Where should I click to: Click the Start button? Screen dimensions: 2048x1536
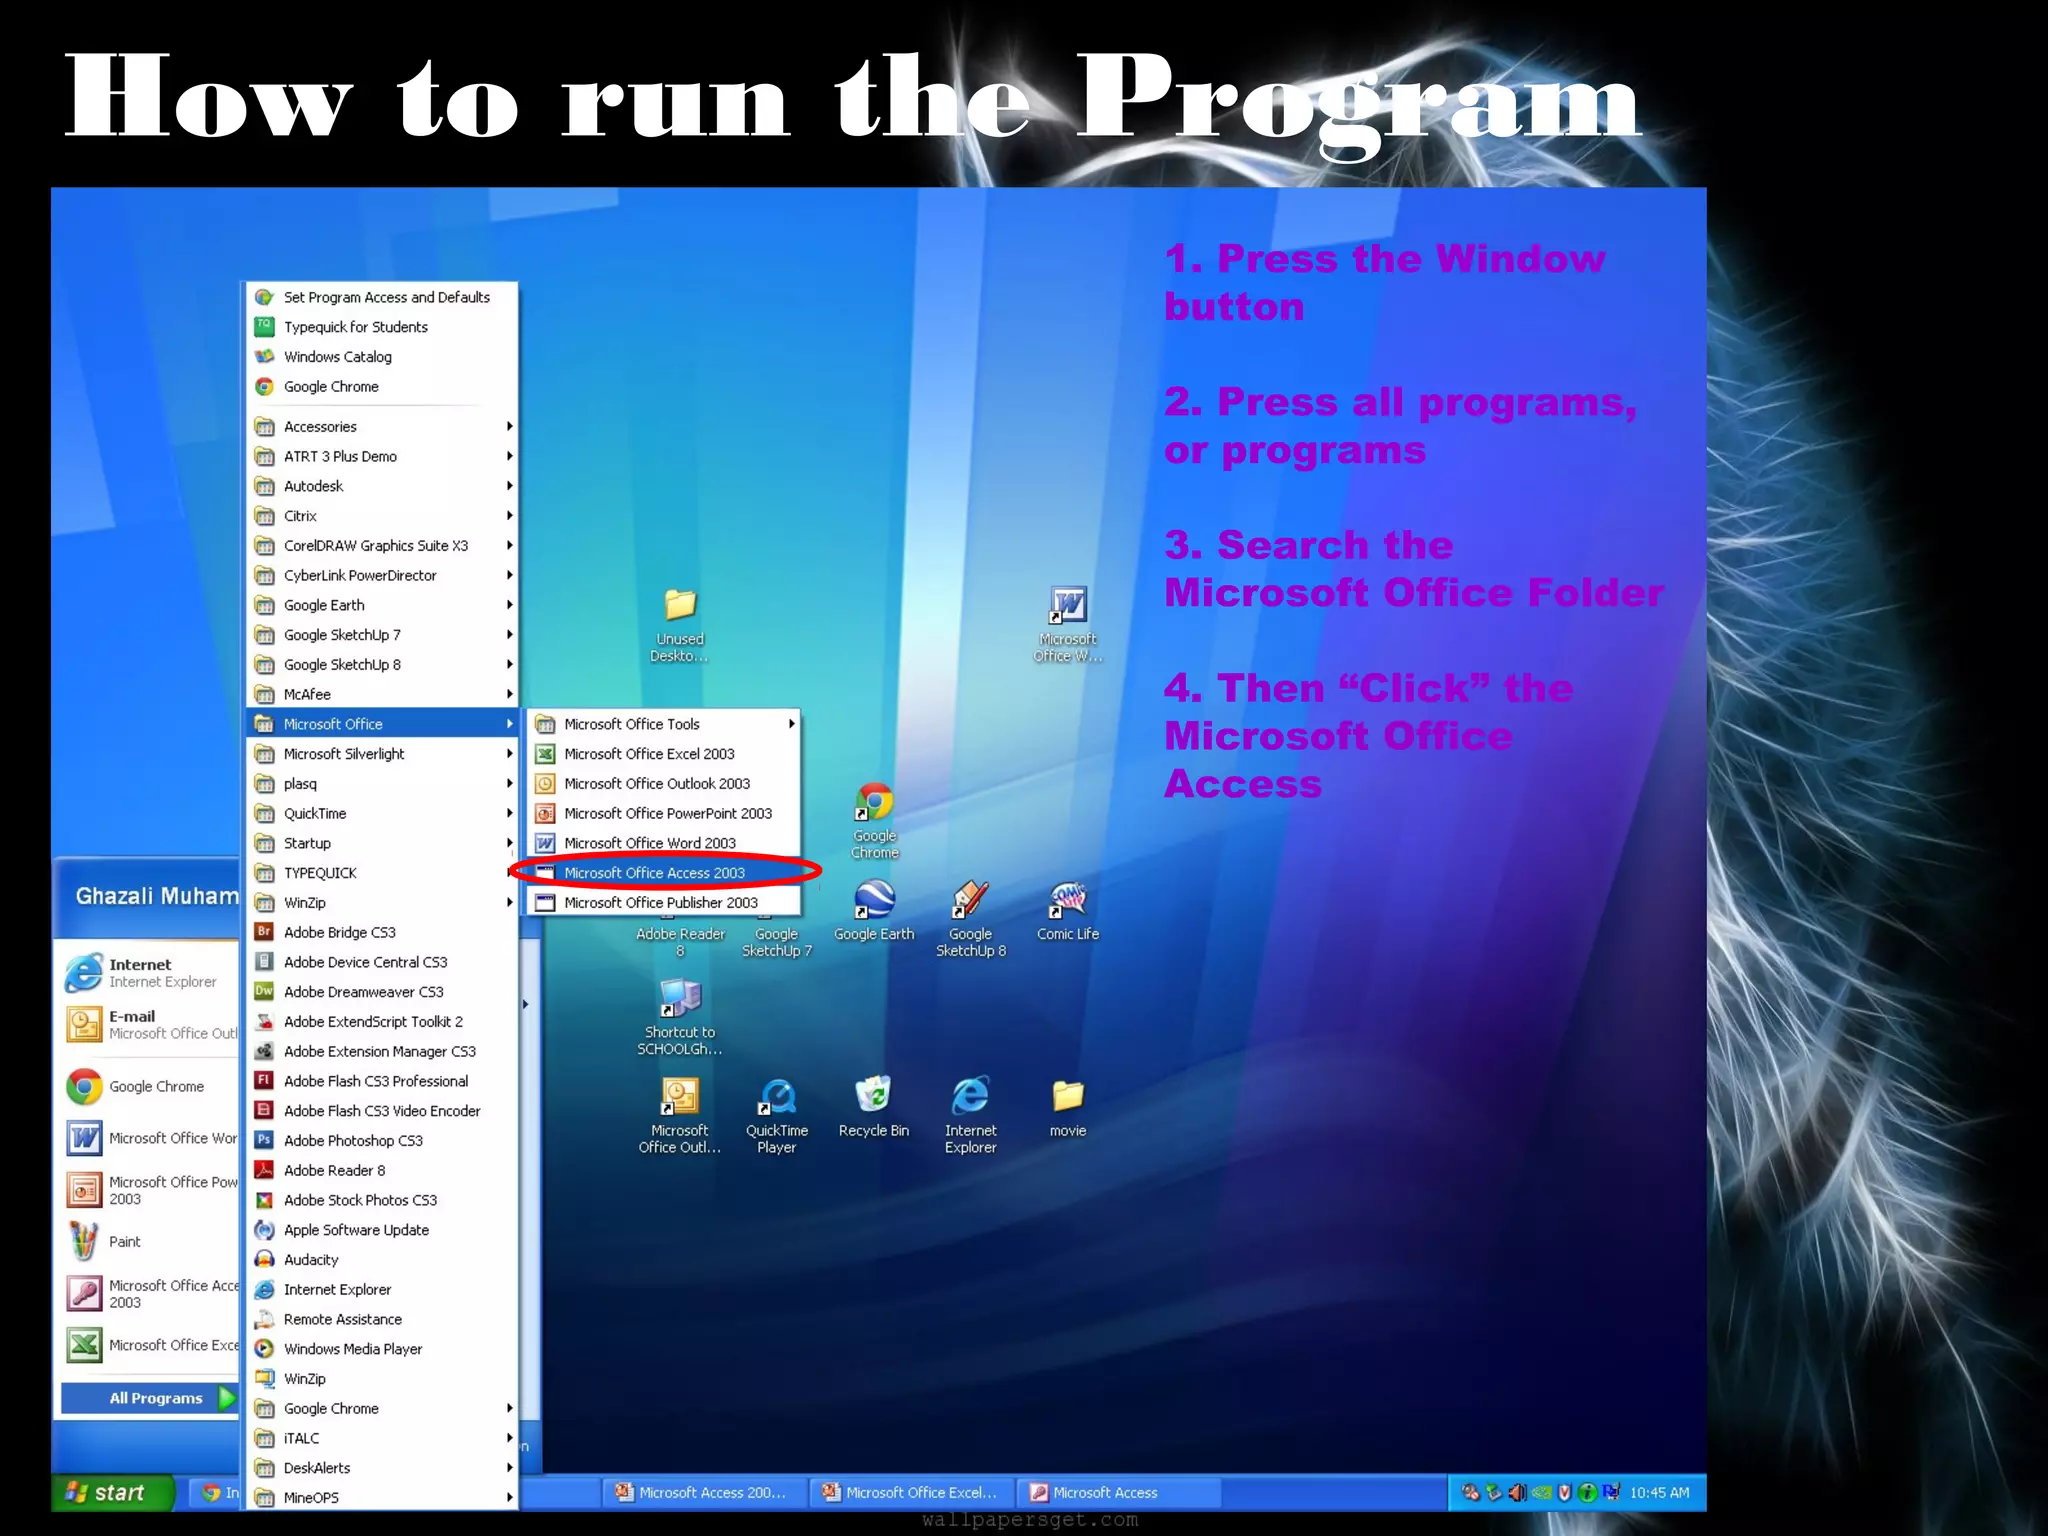(107, 1492)
